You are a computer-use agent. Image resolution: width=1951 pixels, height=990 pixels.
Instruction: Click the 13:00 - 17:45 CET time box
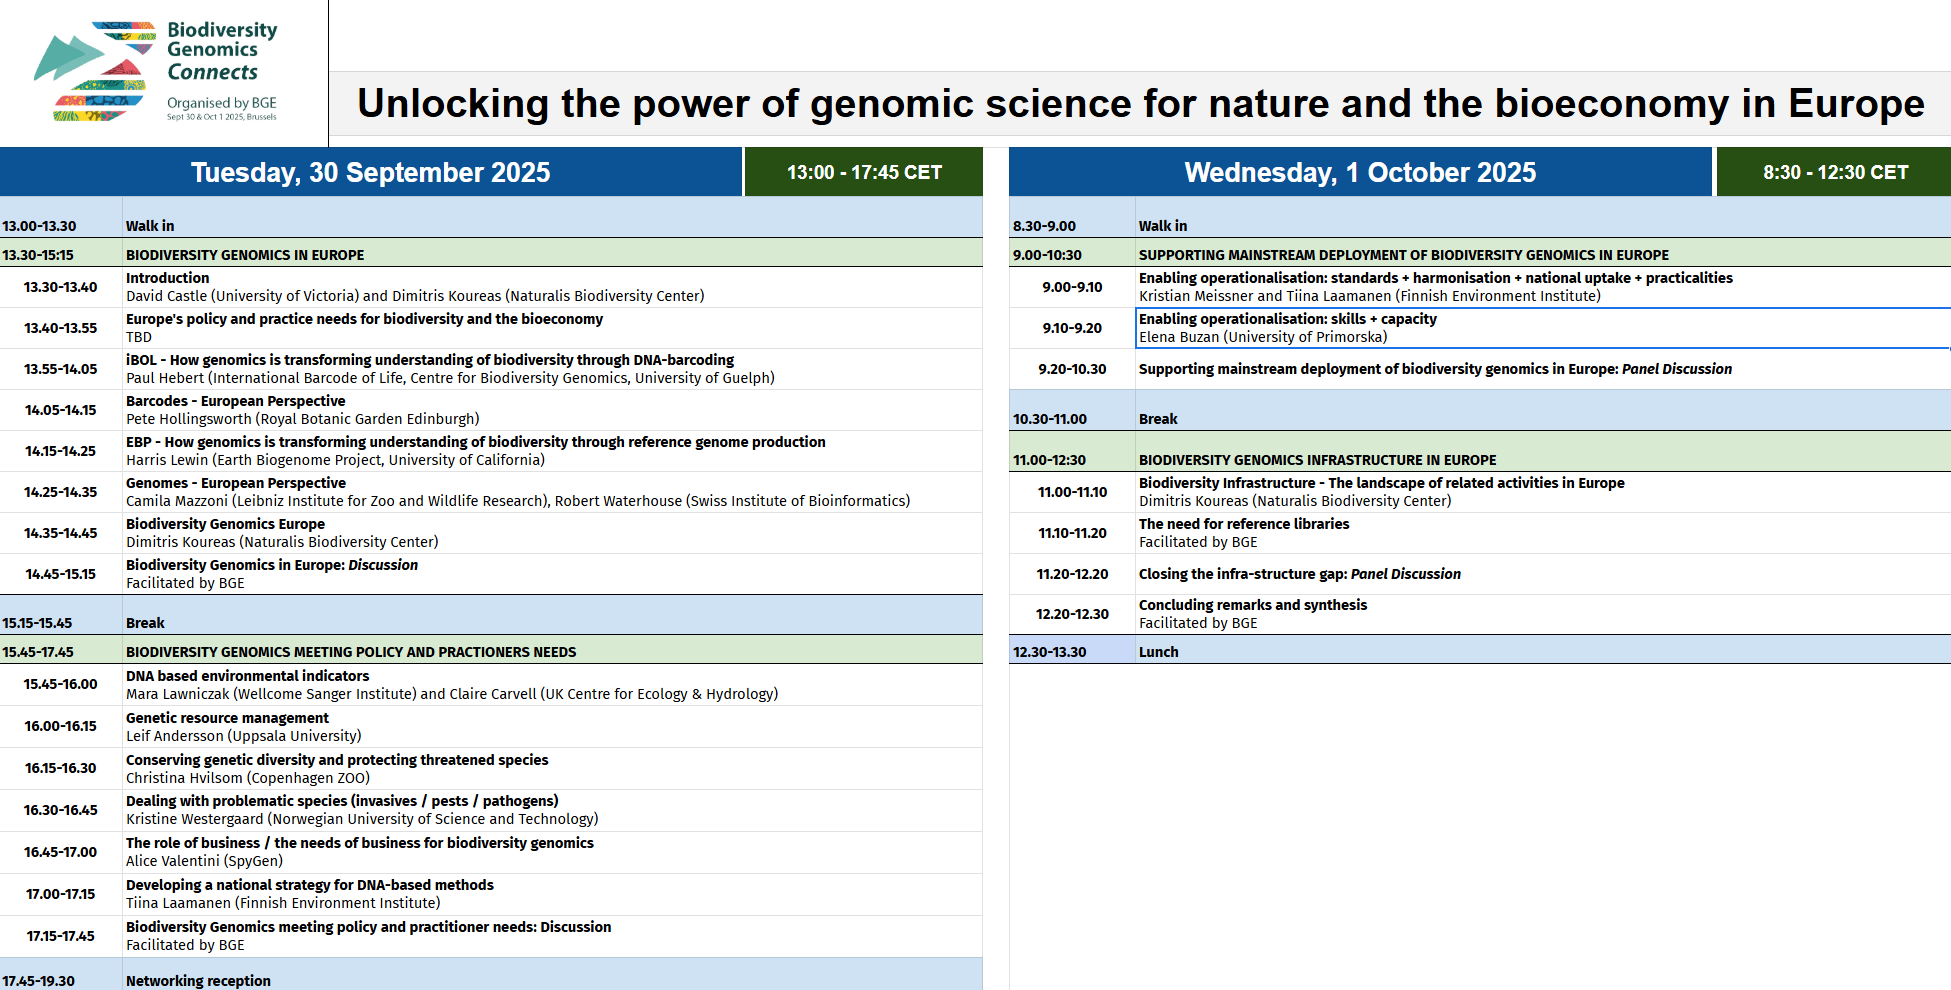[864, 172]
